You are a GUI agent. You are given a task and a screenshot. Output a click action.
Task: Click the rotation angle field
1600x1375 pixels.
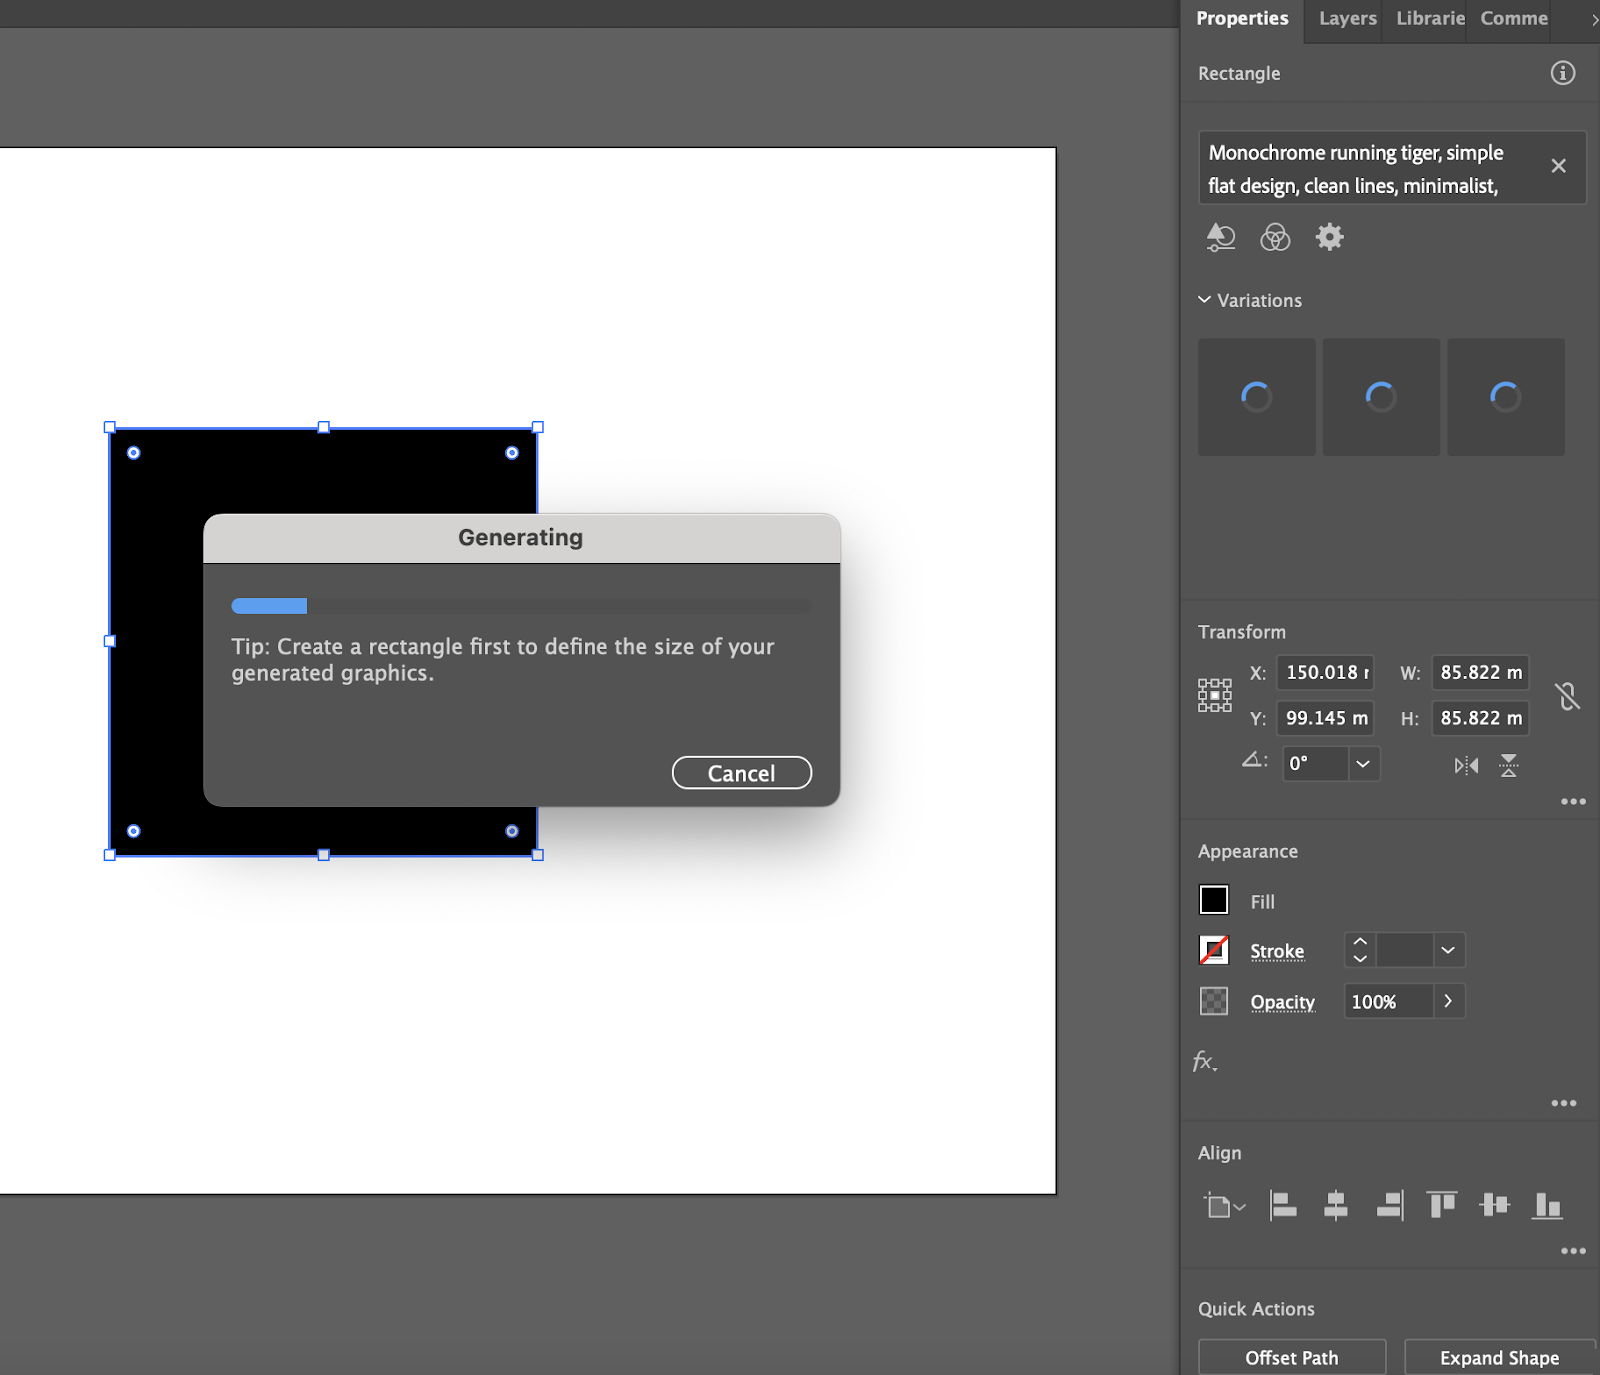tap(1314, 764)
